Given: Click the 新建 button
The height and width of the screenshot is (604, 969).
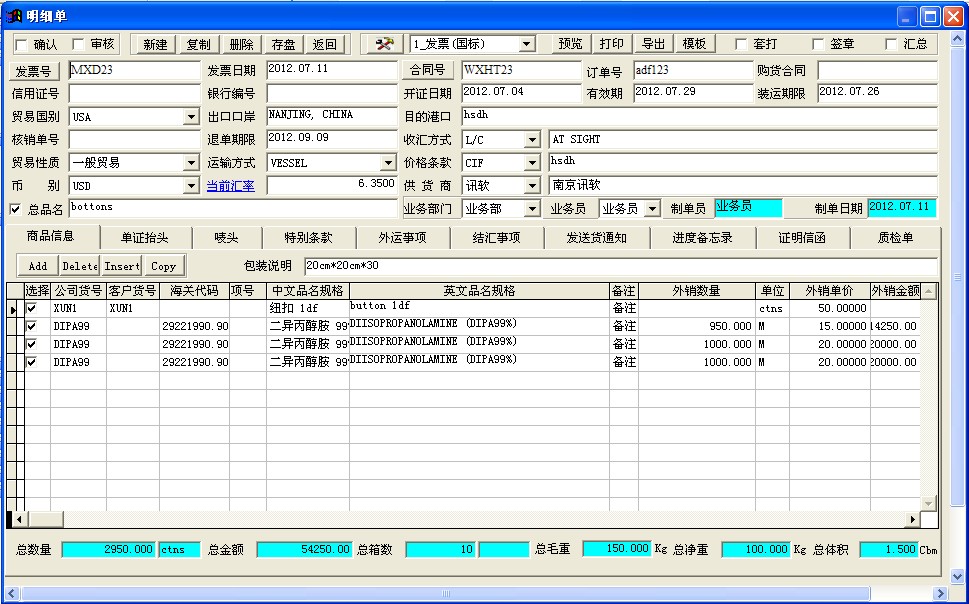Looking at the screenshot, I should click(x=155, y=44).
